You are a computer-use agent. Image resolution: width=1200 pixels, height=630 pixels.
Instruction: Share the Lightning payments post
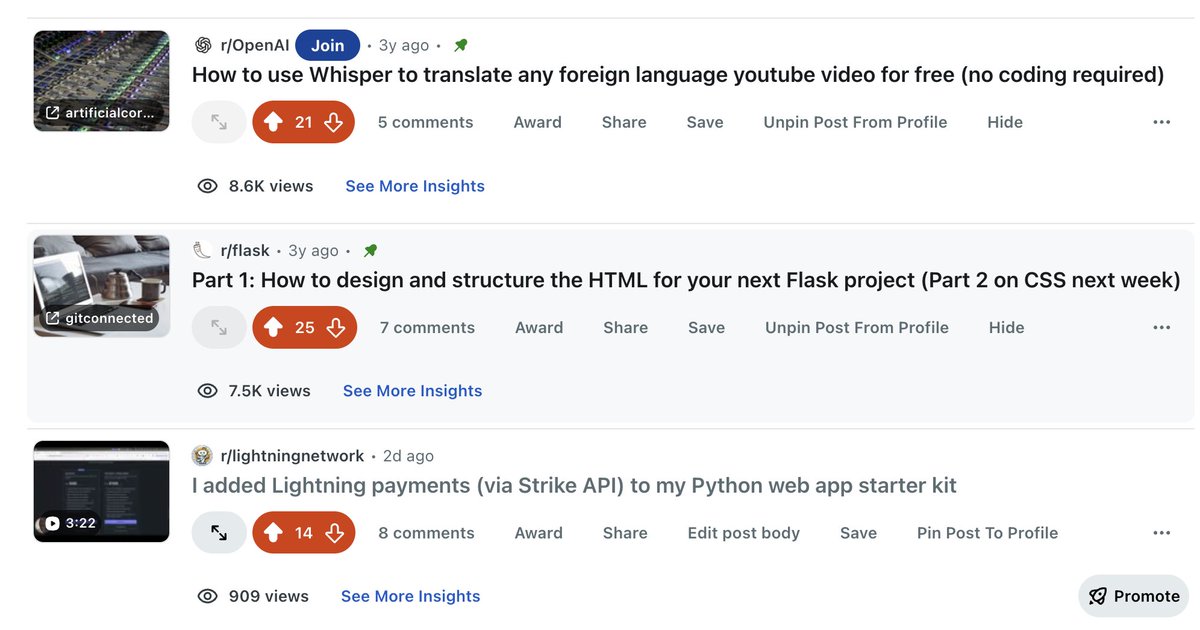pyautogui.click(x=625, y=533)
